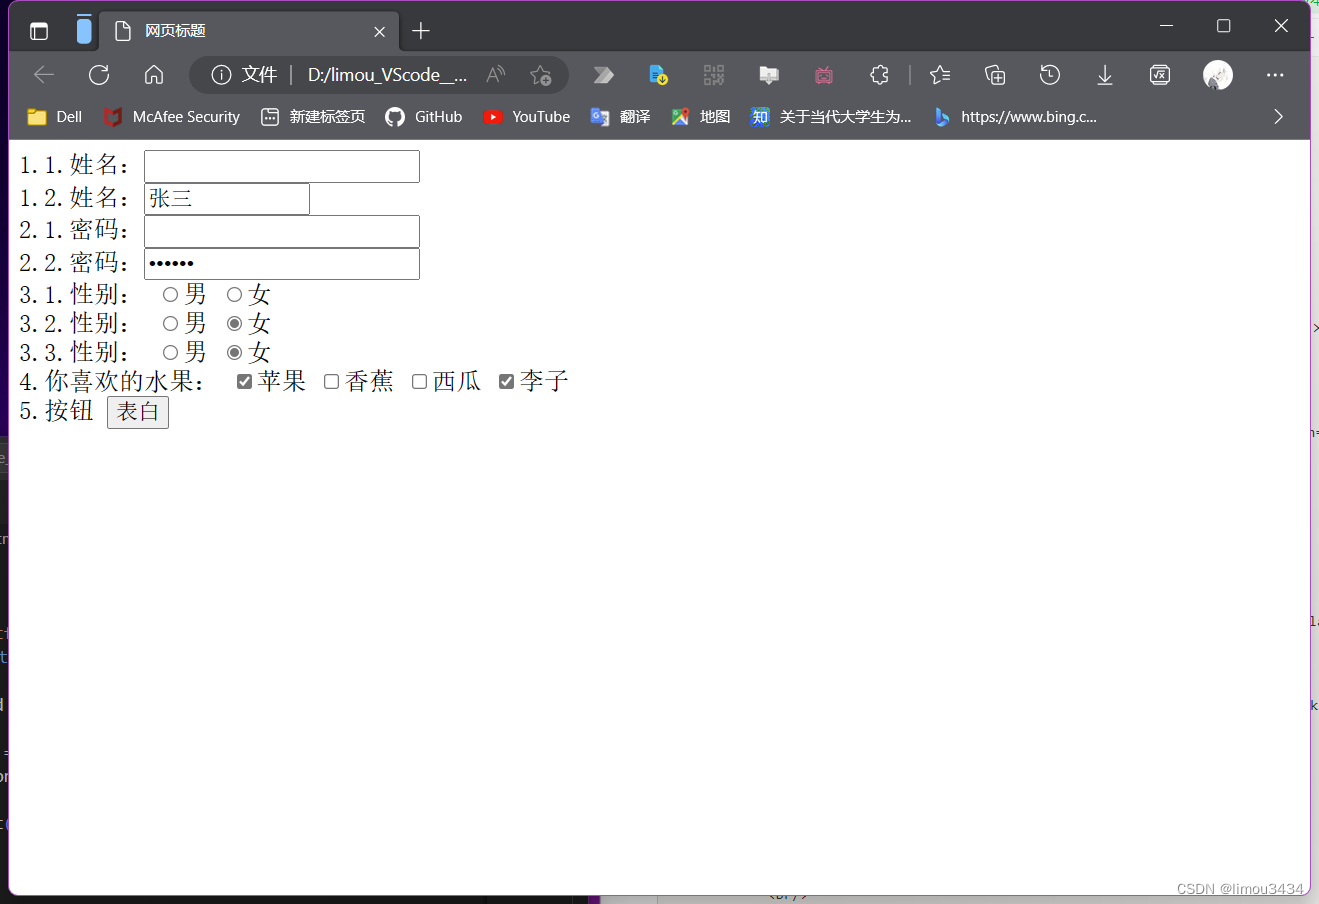
Task: Open the GitHub bookmark
Action: click(x=424, y=117)
